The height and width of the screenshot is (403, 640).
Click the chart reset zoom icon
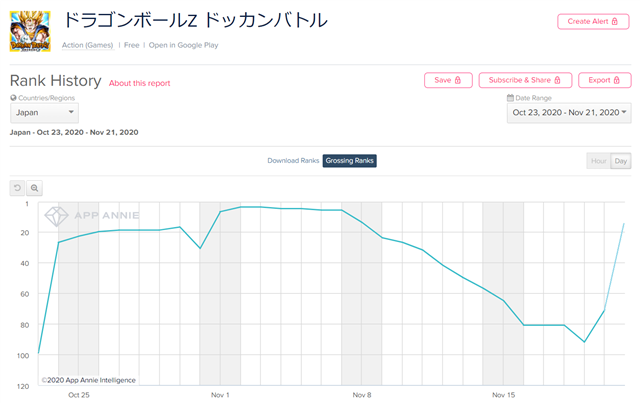click(x=17, y=188)
